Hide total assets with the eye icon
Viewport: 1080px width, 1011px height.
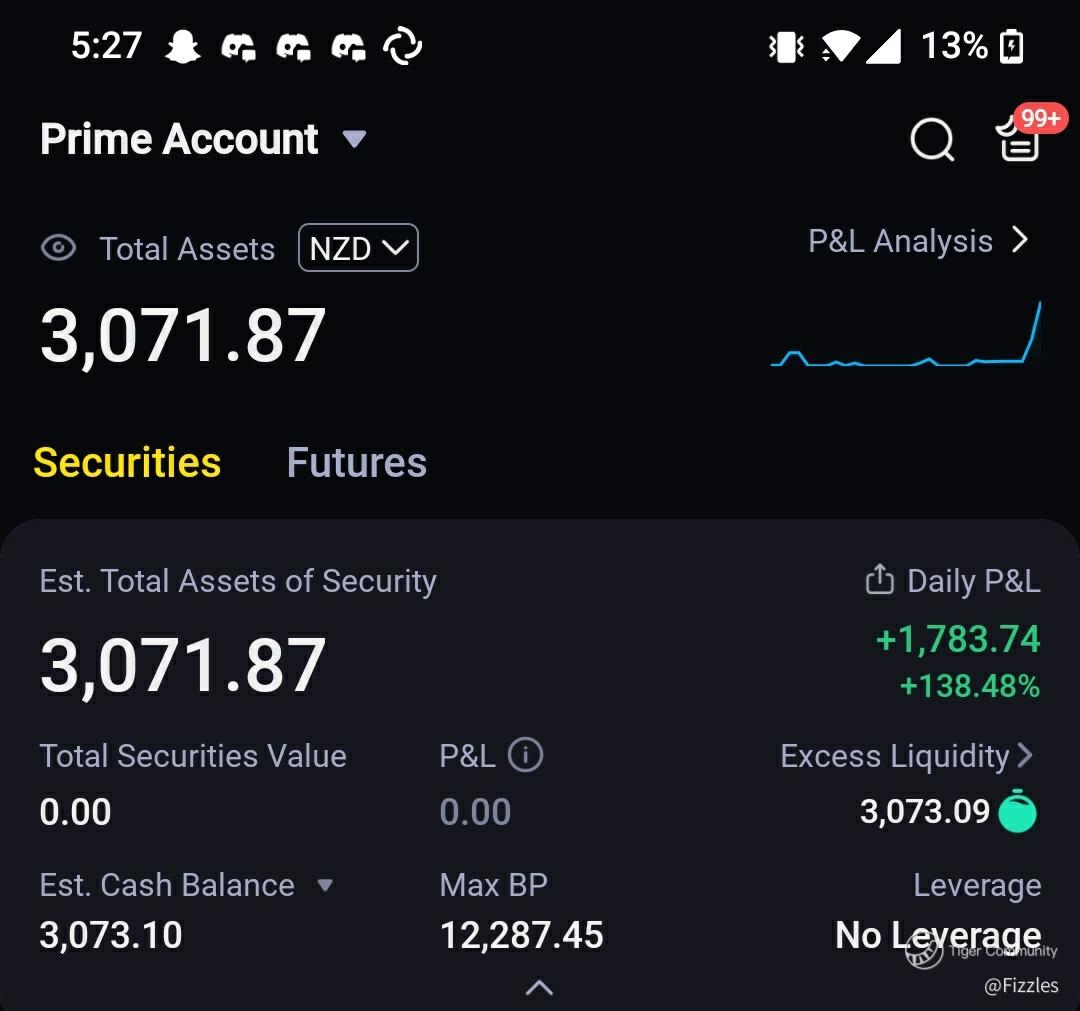[58, 248]
